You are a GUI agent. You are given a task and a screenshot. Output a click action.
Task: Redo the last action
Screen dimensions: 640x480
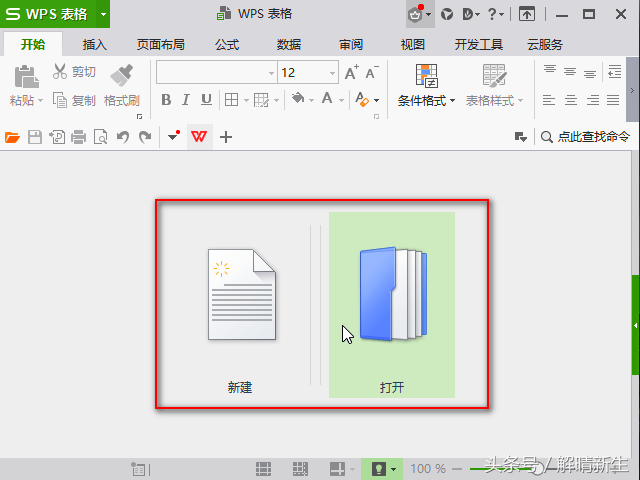click(x=145, y=137)
